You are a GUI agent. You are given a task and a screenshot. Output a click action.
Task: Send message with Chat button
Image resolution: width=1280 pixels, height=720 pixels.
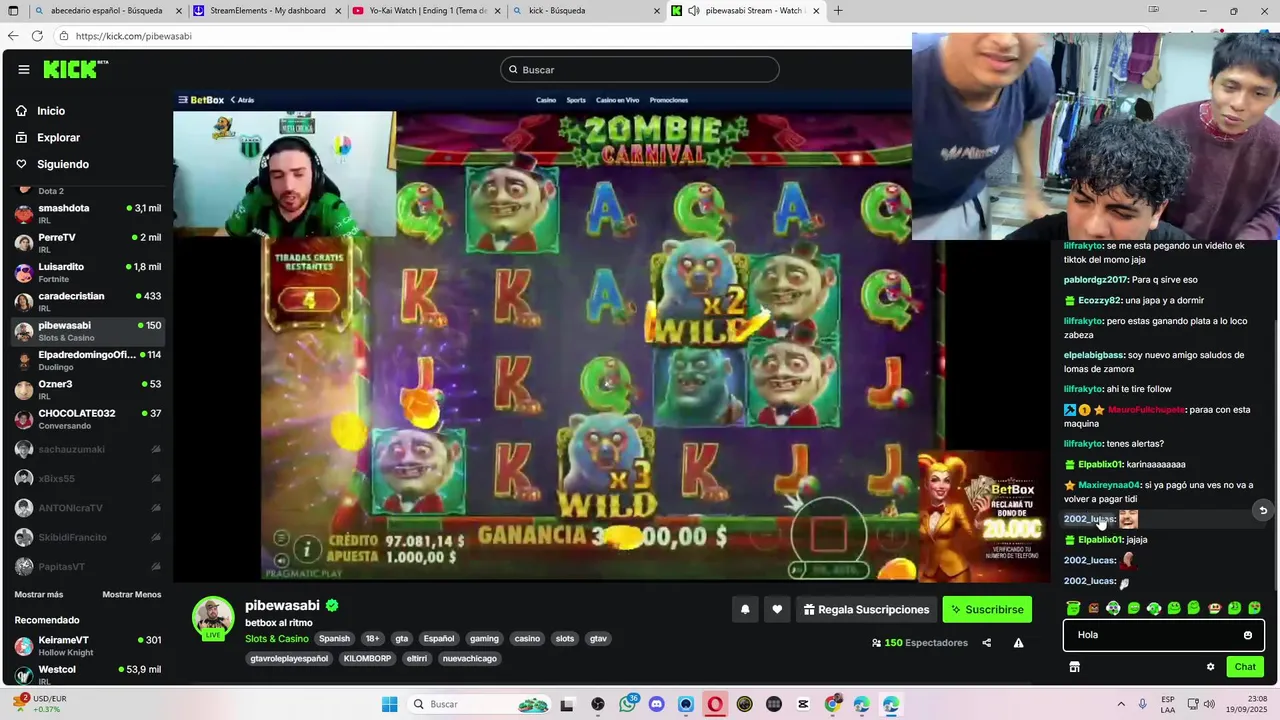pos(1245,667)
